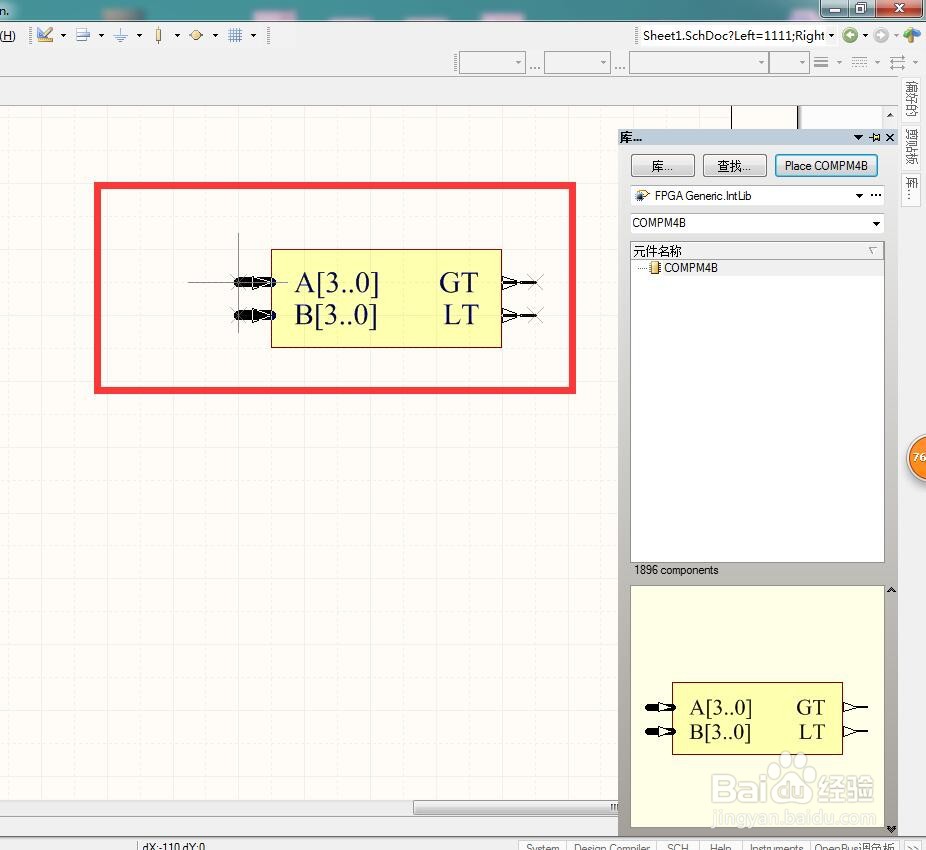
Task: Click the line style dashed icon
Action: point(859,62)
